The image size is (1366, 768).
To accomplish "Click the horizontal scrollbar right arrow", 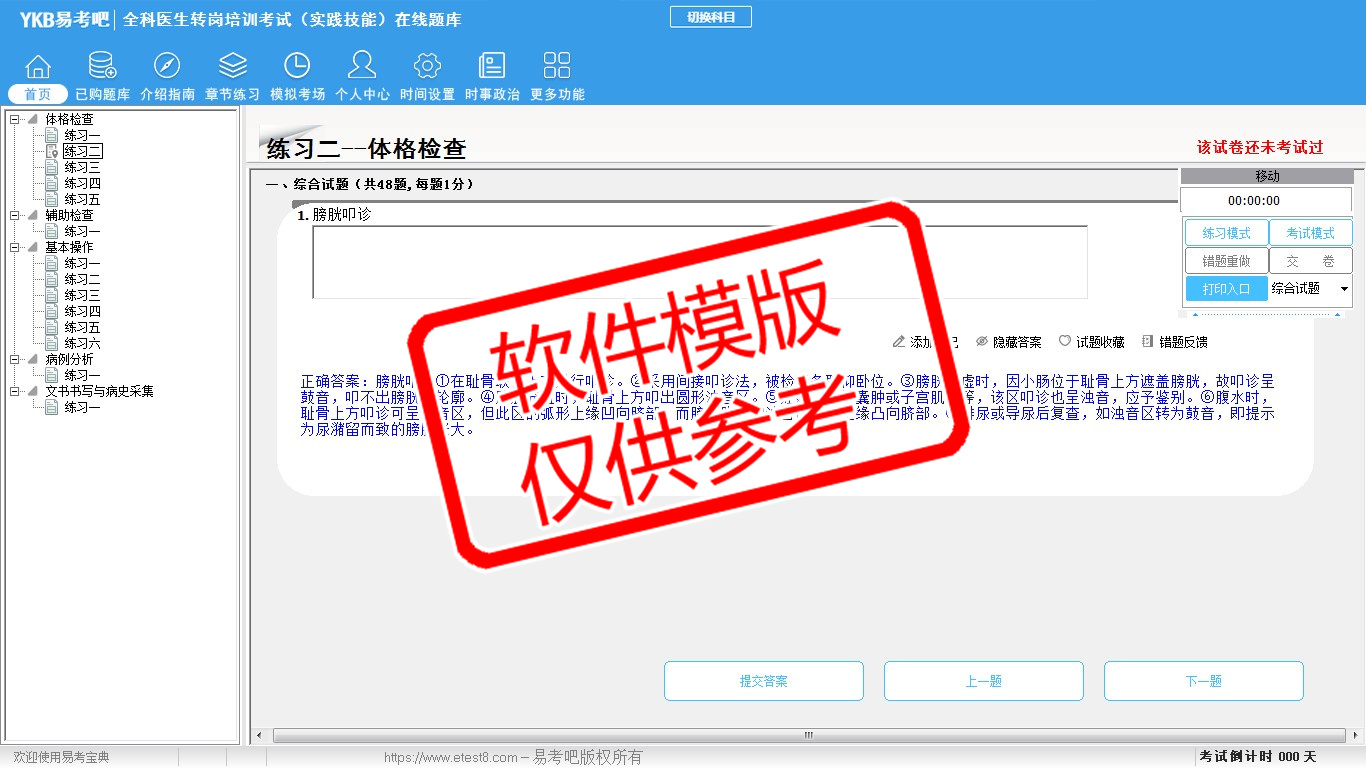I will (1358, 736).
